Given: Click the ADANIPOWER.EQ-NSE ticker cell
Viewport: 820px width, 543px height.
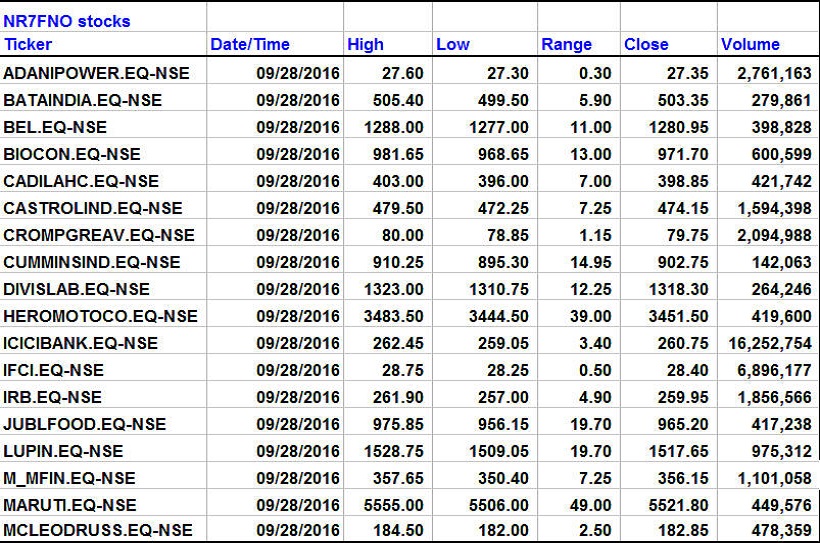Looking at the screenshot, I should coord(96,73).
